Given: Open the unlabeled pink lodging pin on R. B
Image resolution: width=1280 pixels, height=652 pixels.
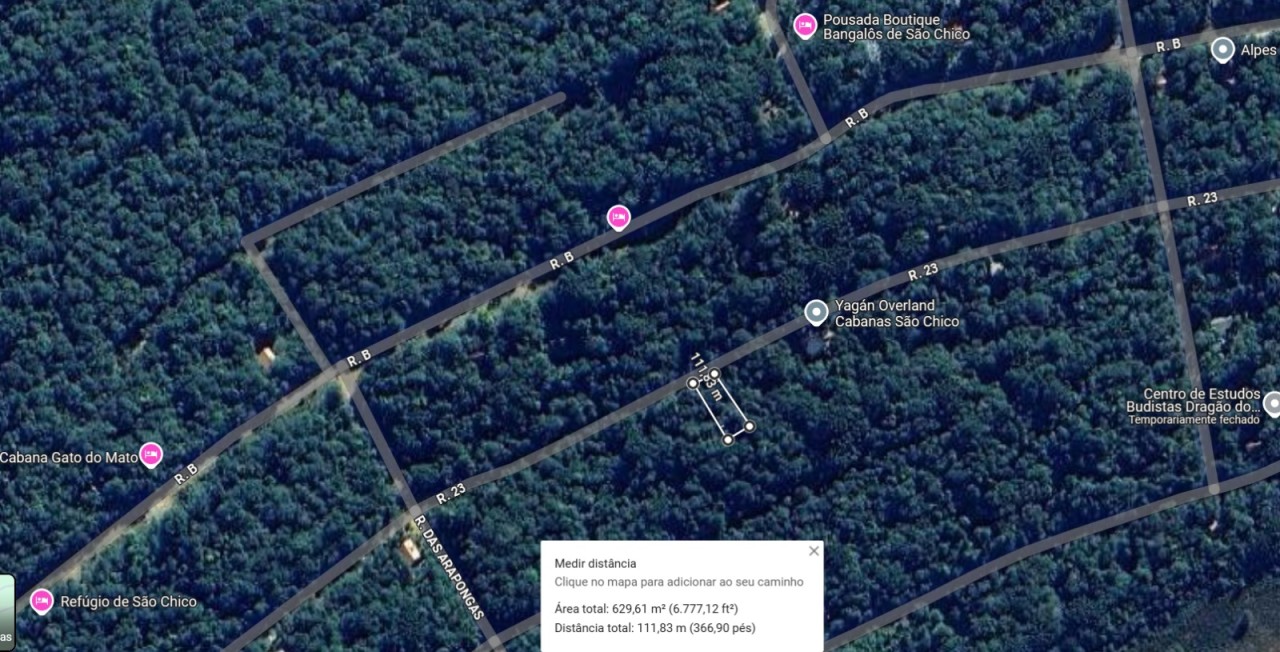Looking at the screenshot, I should pos(619,217).
